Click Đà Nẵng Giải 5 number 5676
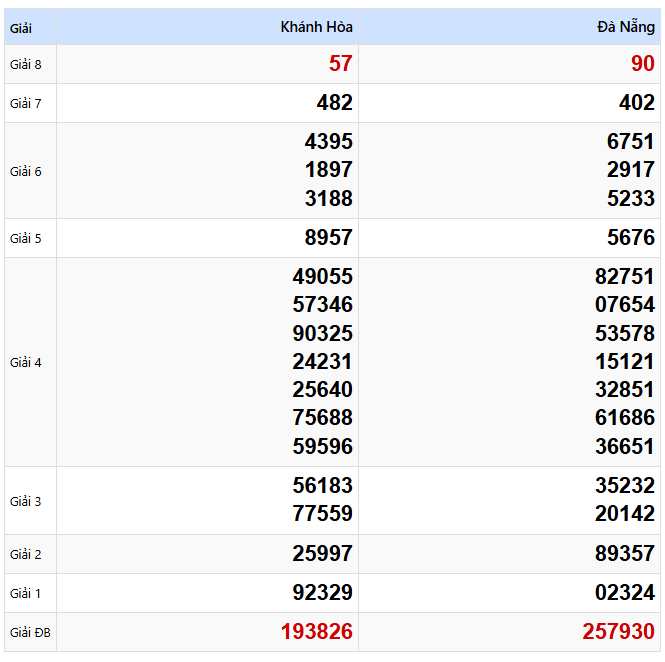Screen dimensions: 665x662 coord(631,237)
